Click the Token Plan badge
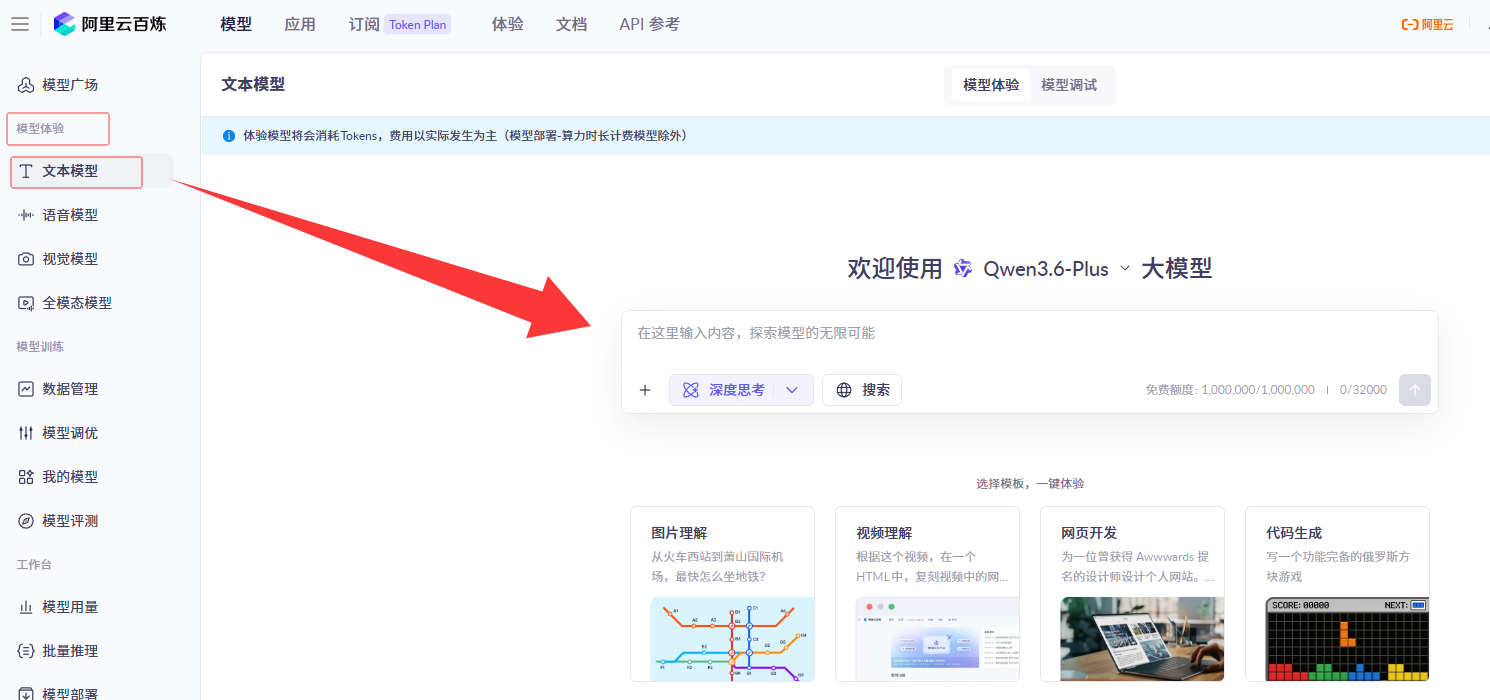 point(418,25)
